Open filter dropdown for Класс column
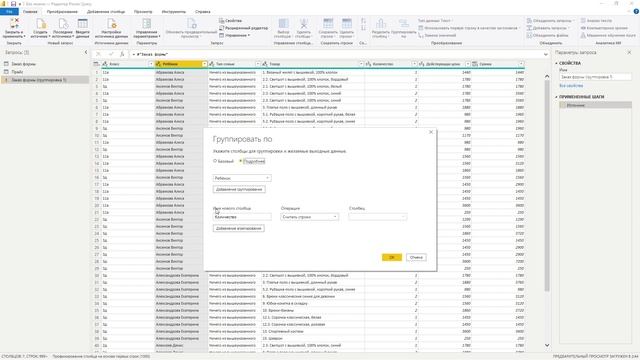Screen dimensions: 640x360 (x=150, y=64)
